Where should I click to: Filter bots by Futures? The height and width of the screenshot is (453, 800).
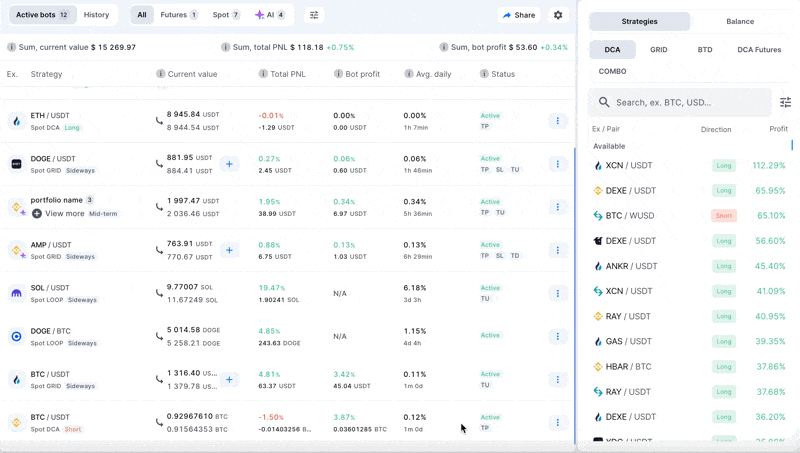pyautogui.click(x=179, y=15)
